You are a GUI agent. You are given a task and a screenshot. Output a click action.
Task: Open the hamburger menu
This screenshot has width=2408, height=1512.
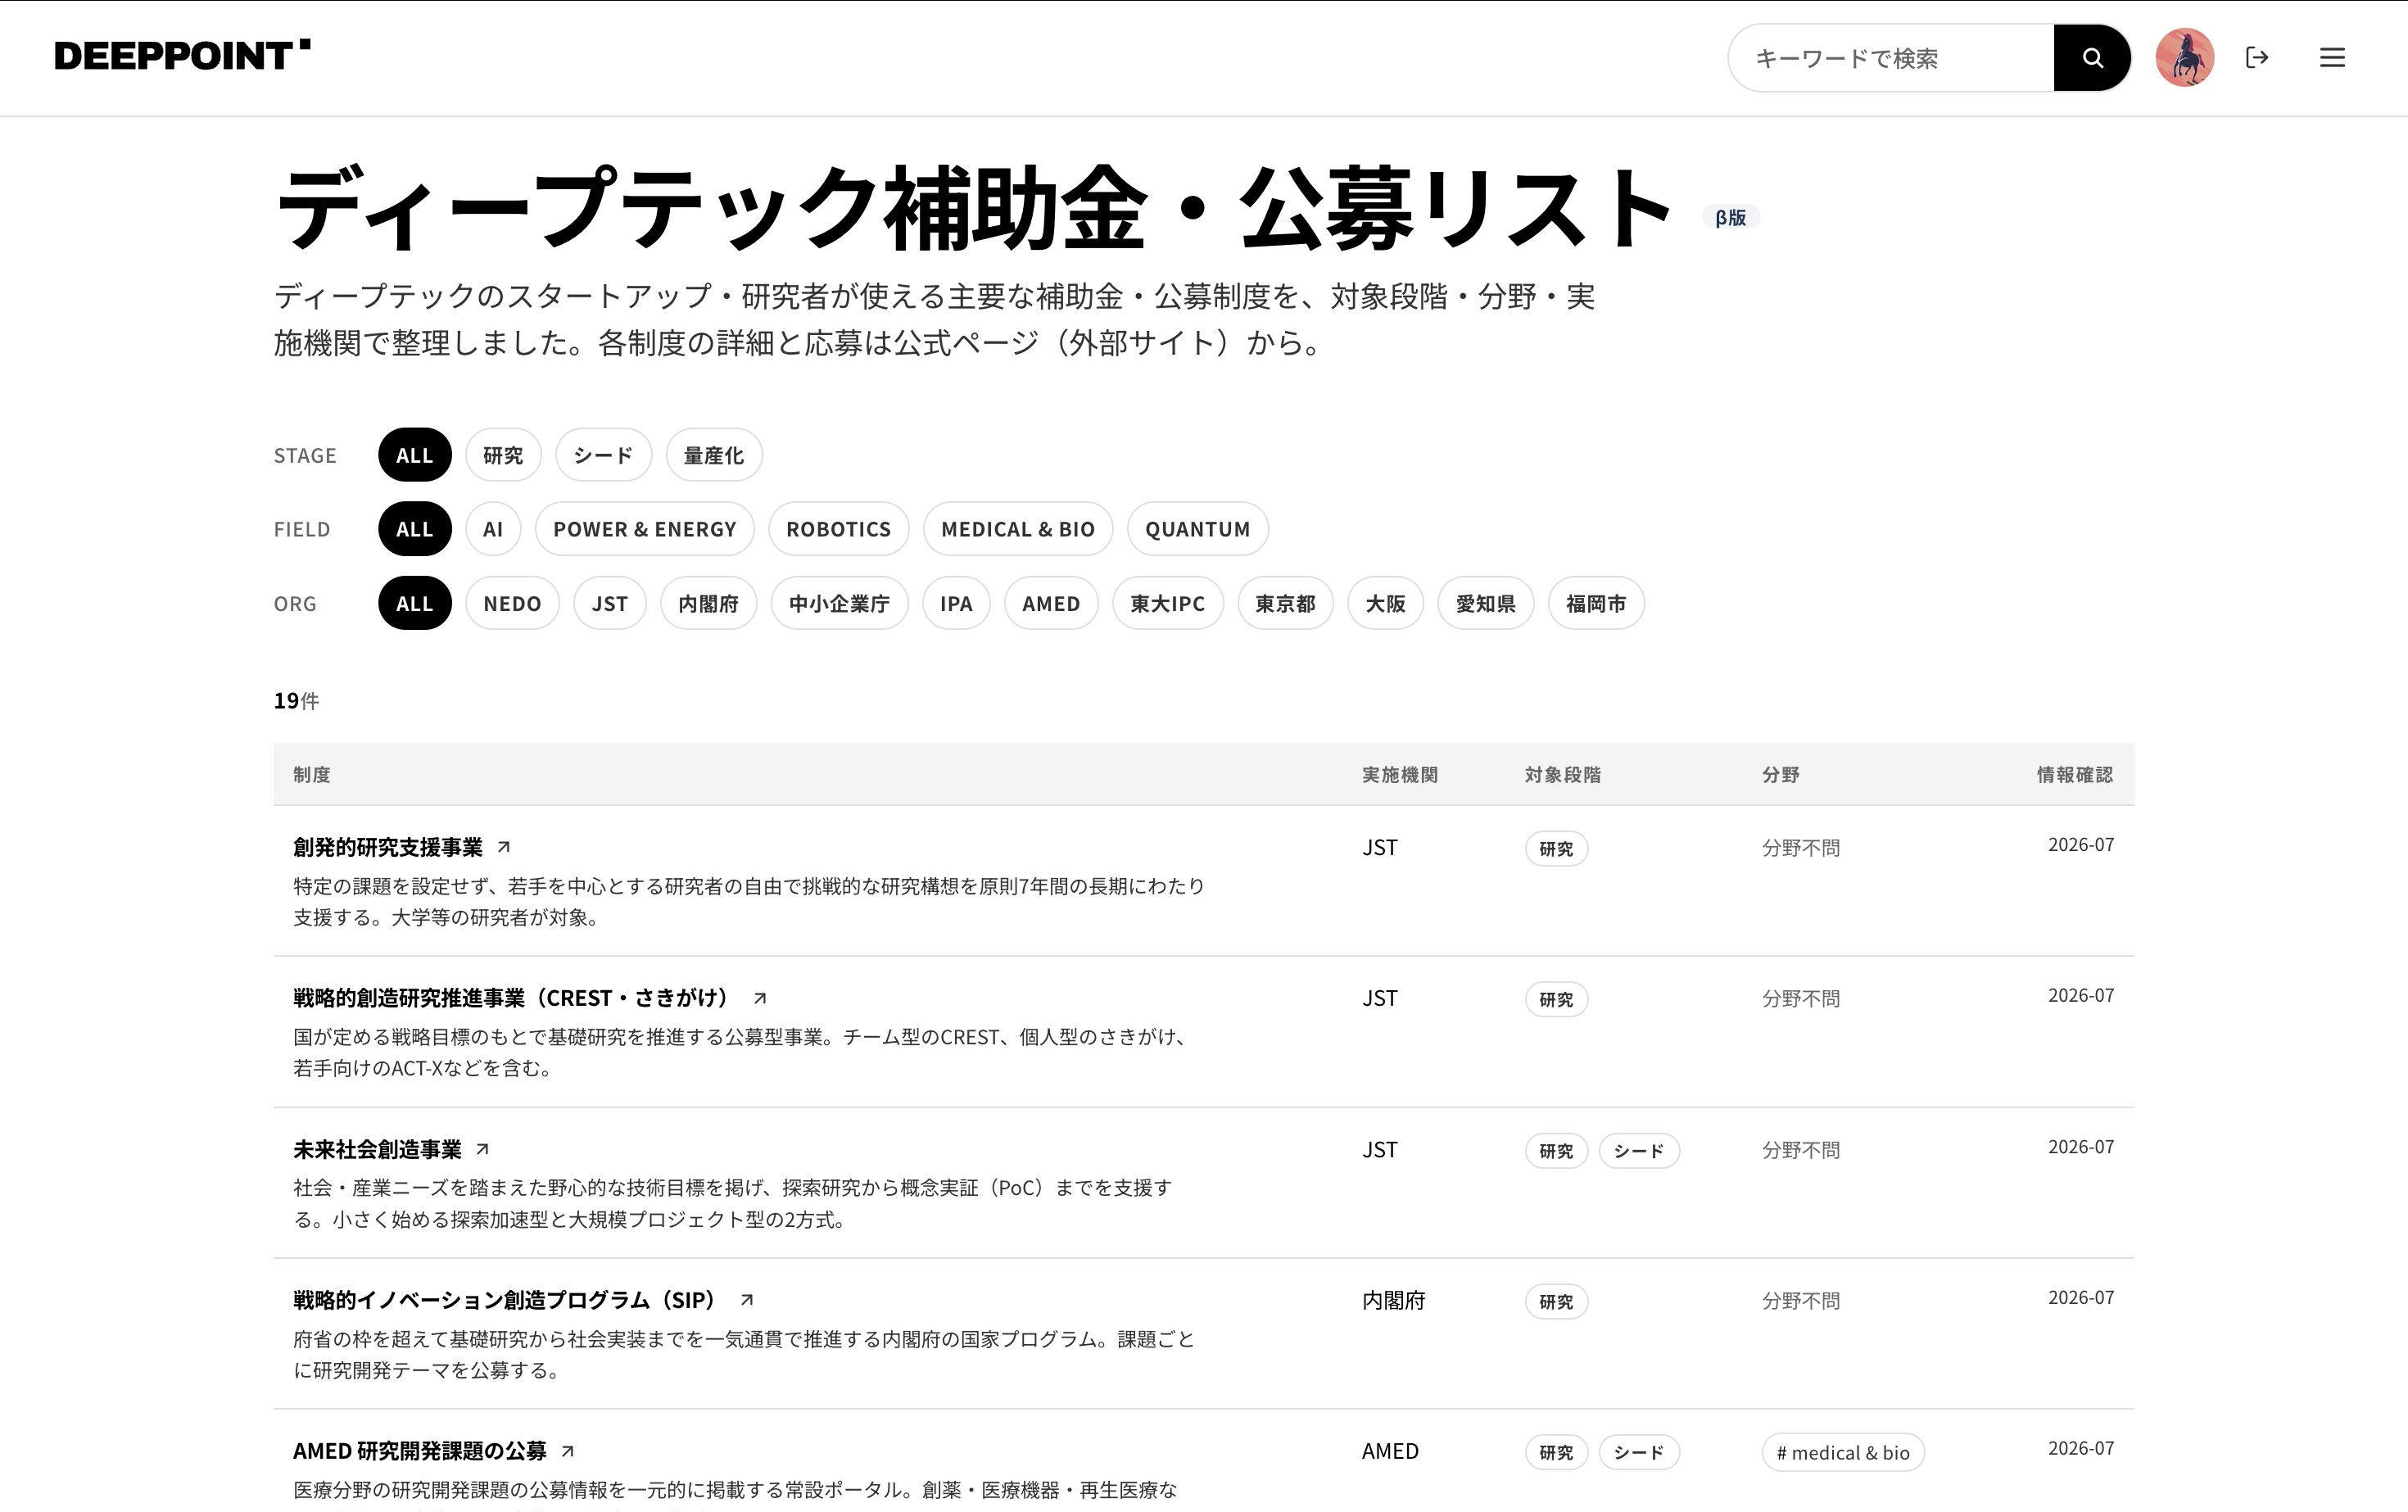pos(2332,58)
